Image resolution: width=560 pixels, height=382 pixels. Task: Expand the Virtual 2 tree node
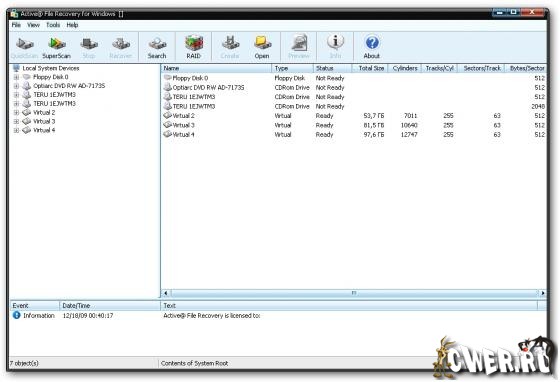16,113
